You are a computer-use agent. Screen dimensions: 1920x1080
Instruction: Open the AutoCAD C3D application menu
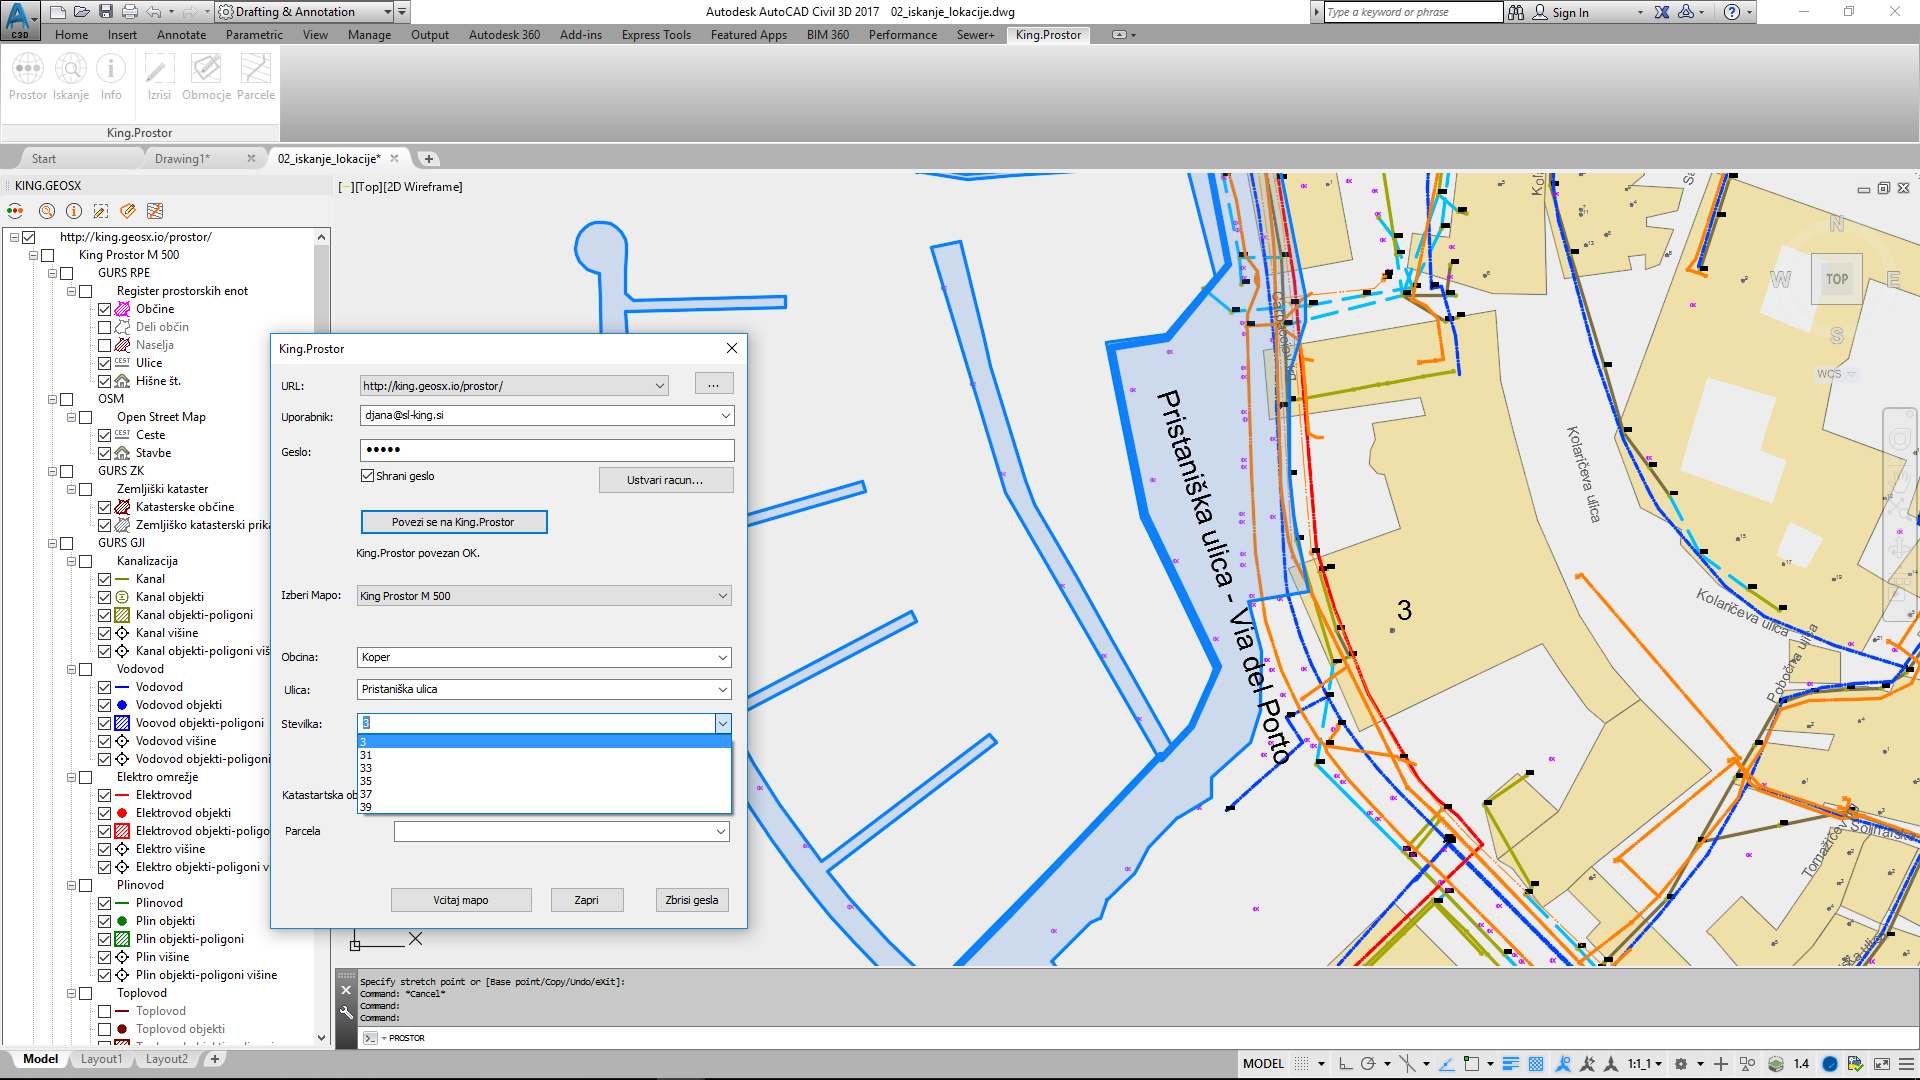[20, 19]
